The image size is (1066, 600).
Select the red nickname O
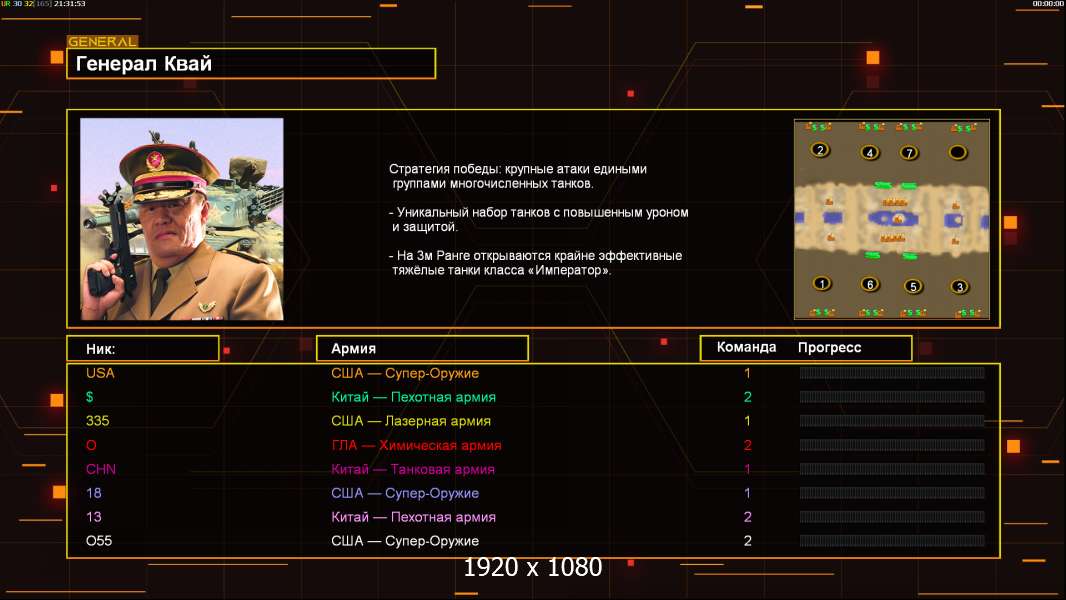pos(91,445)
